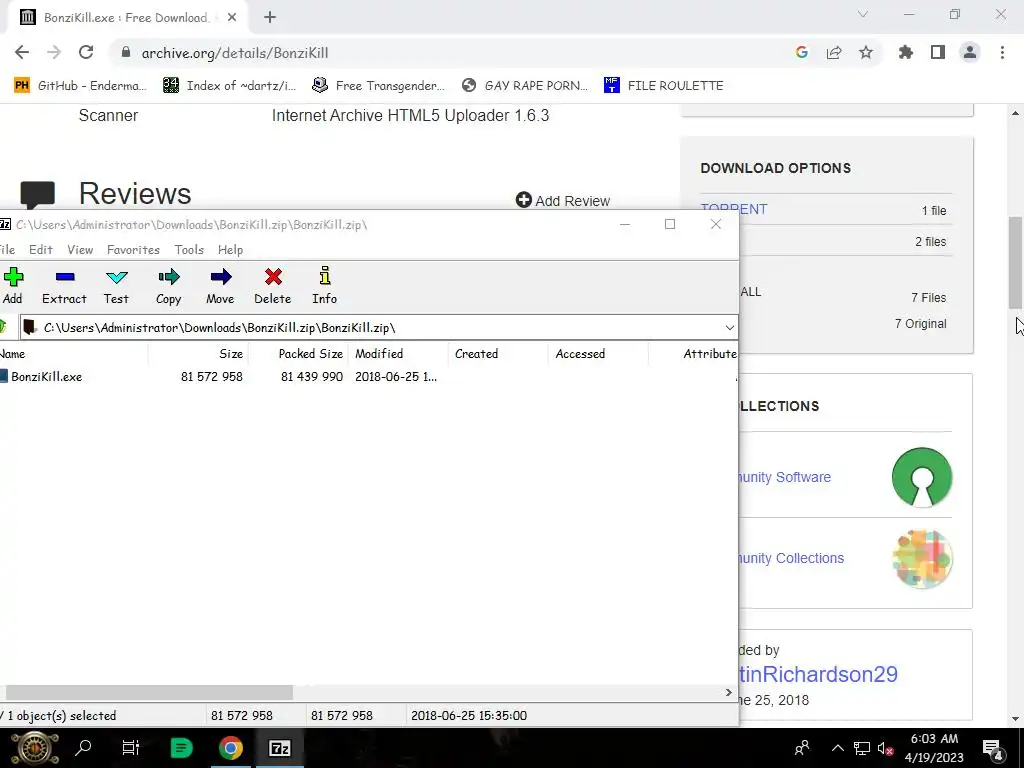1024x768 pixels.
Task: Click the archive.org address bar
Action: (x=451, y=53)
